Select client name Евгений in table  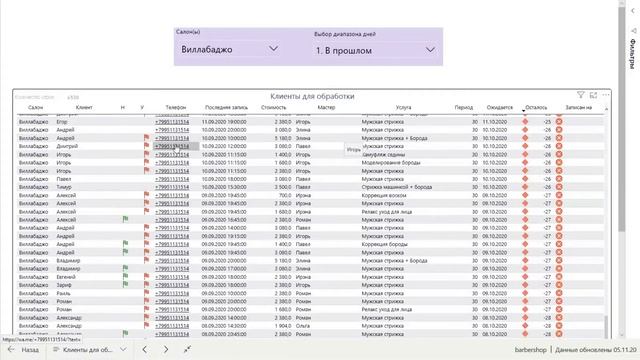click(66, 277)
